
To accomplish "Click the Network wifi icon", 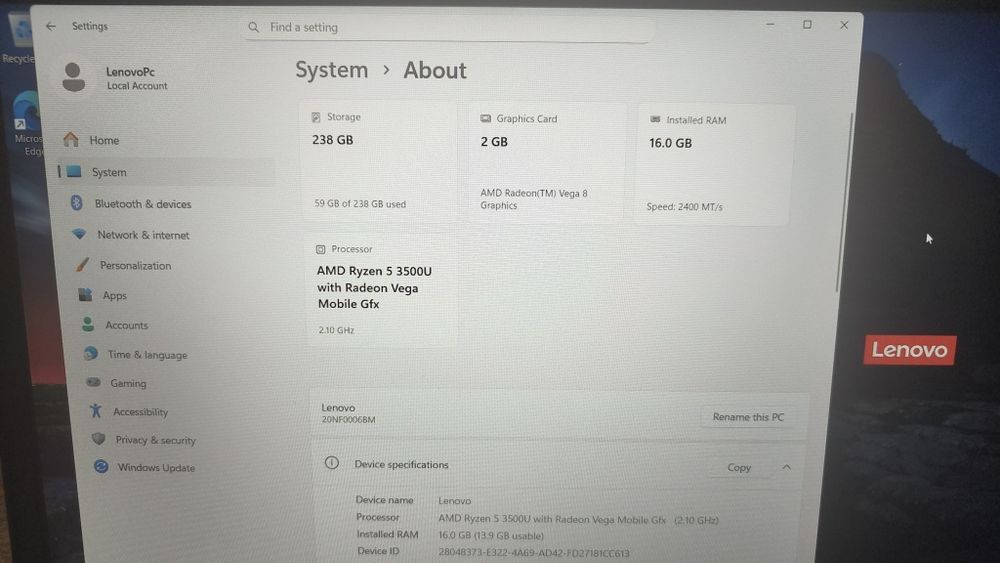I will tap(79, 234).
